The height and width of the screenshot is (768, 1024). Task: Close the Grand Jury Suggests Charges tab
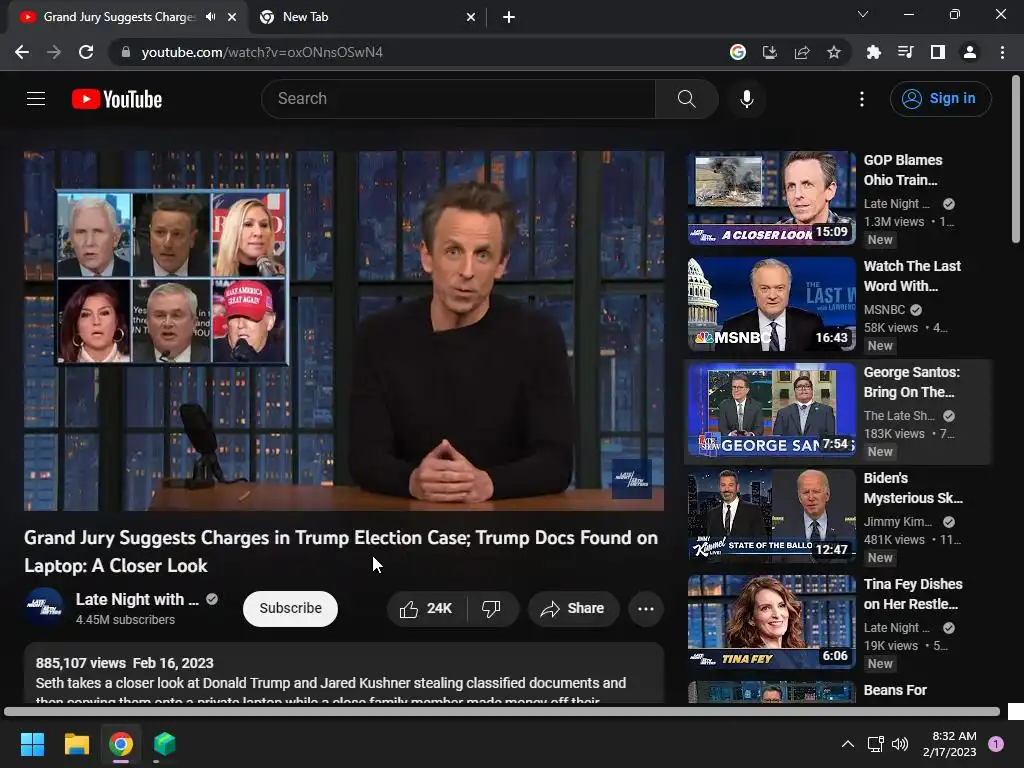(x=232, y=17)
